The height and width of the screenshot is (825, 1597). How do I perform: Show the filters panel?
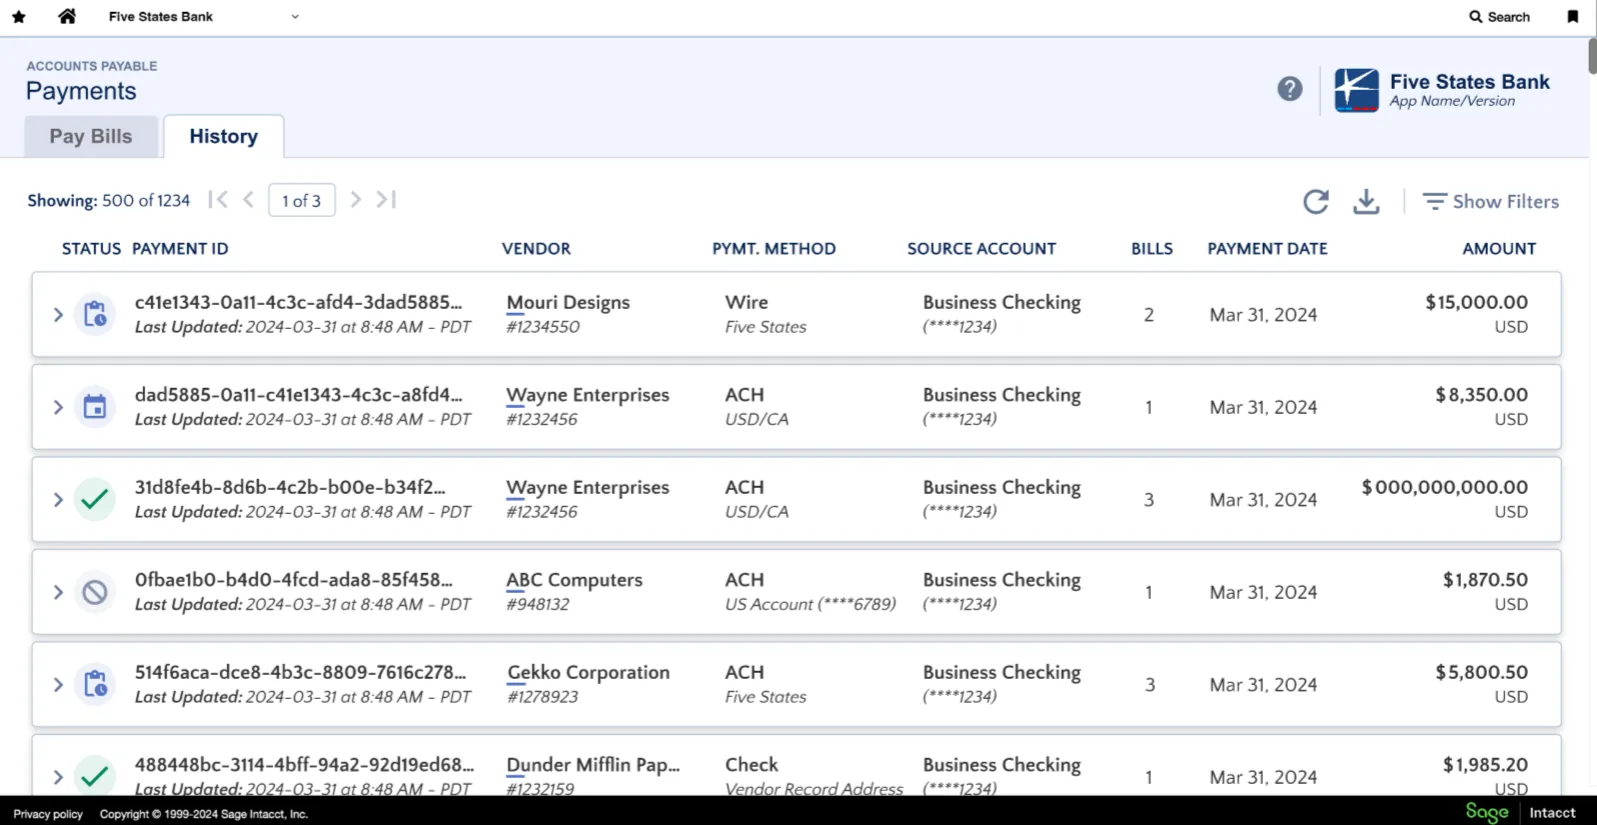coord(1491,201)
